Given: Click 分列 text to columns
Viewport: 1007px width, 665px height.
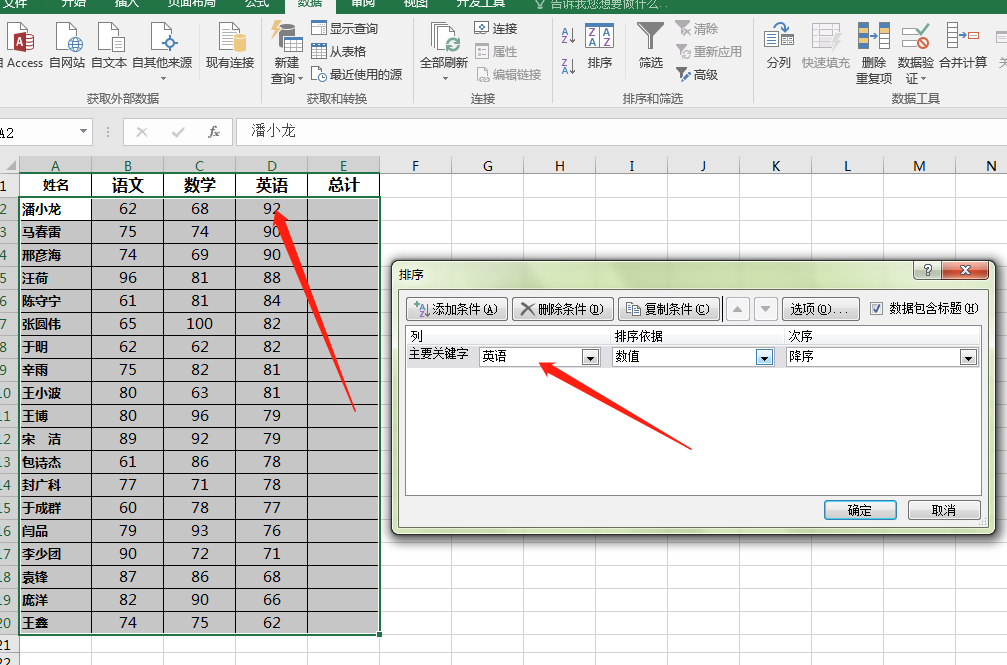Looking at the screenshot, I should [778, 45].
